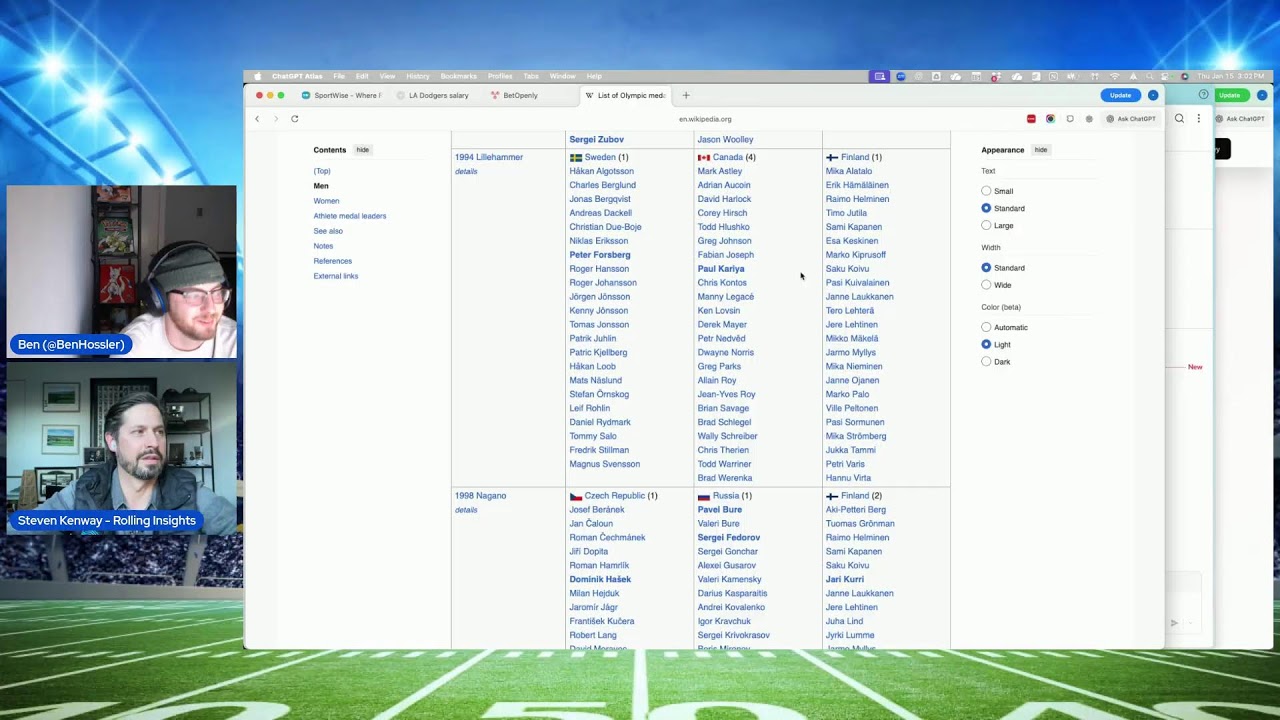Click the colorful circular extension icon
The height and width of the screenshot is (720, 1280).
(x=1050, y=119)
